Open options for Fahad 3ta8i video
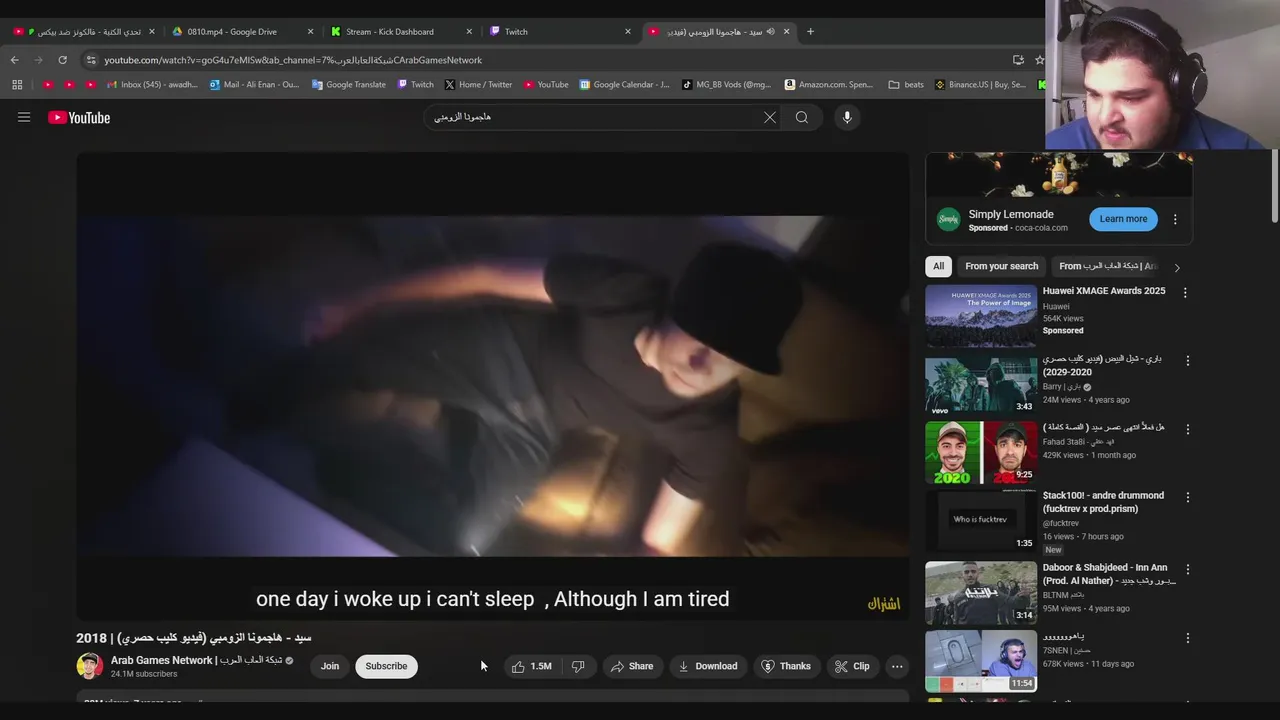The width and height of the screenshot is (1280, 720). pos(1187,429)
